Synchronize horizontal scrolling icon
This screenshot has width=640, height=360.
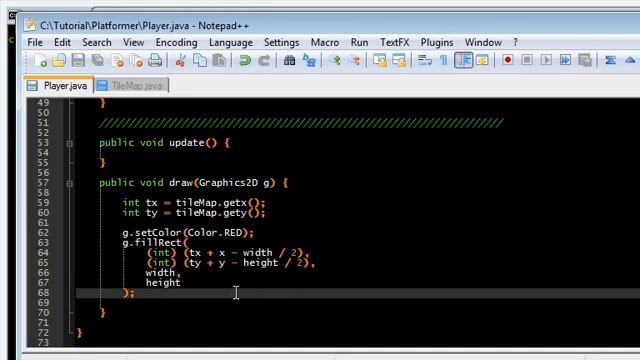point(399,61)
